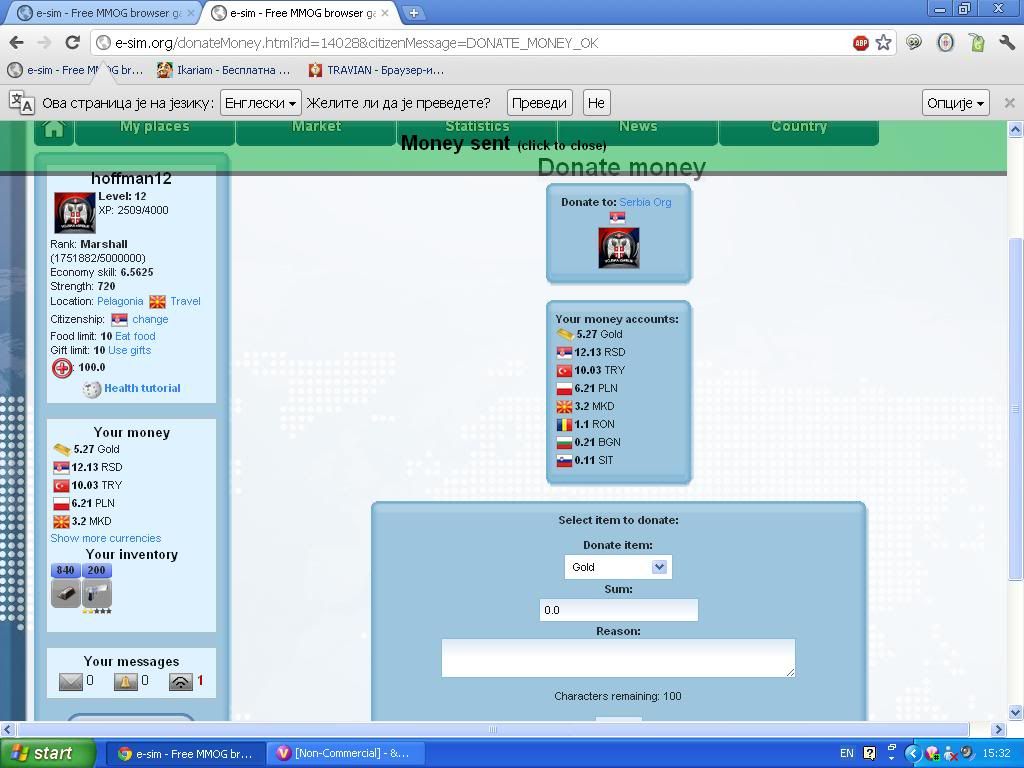Bookmark page with the star icon
Screen dimensions: 1024x768
tap(883, 43)
